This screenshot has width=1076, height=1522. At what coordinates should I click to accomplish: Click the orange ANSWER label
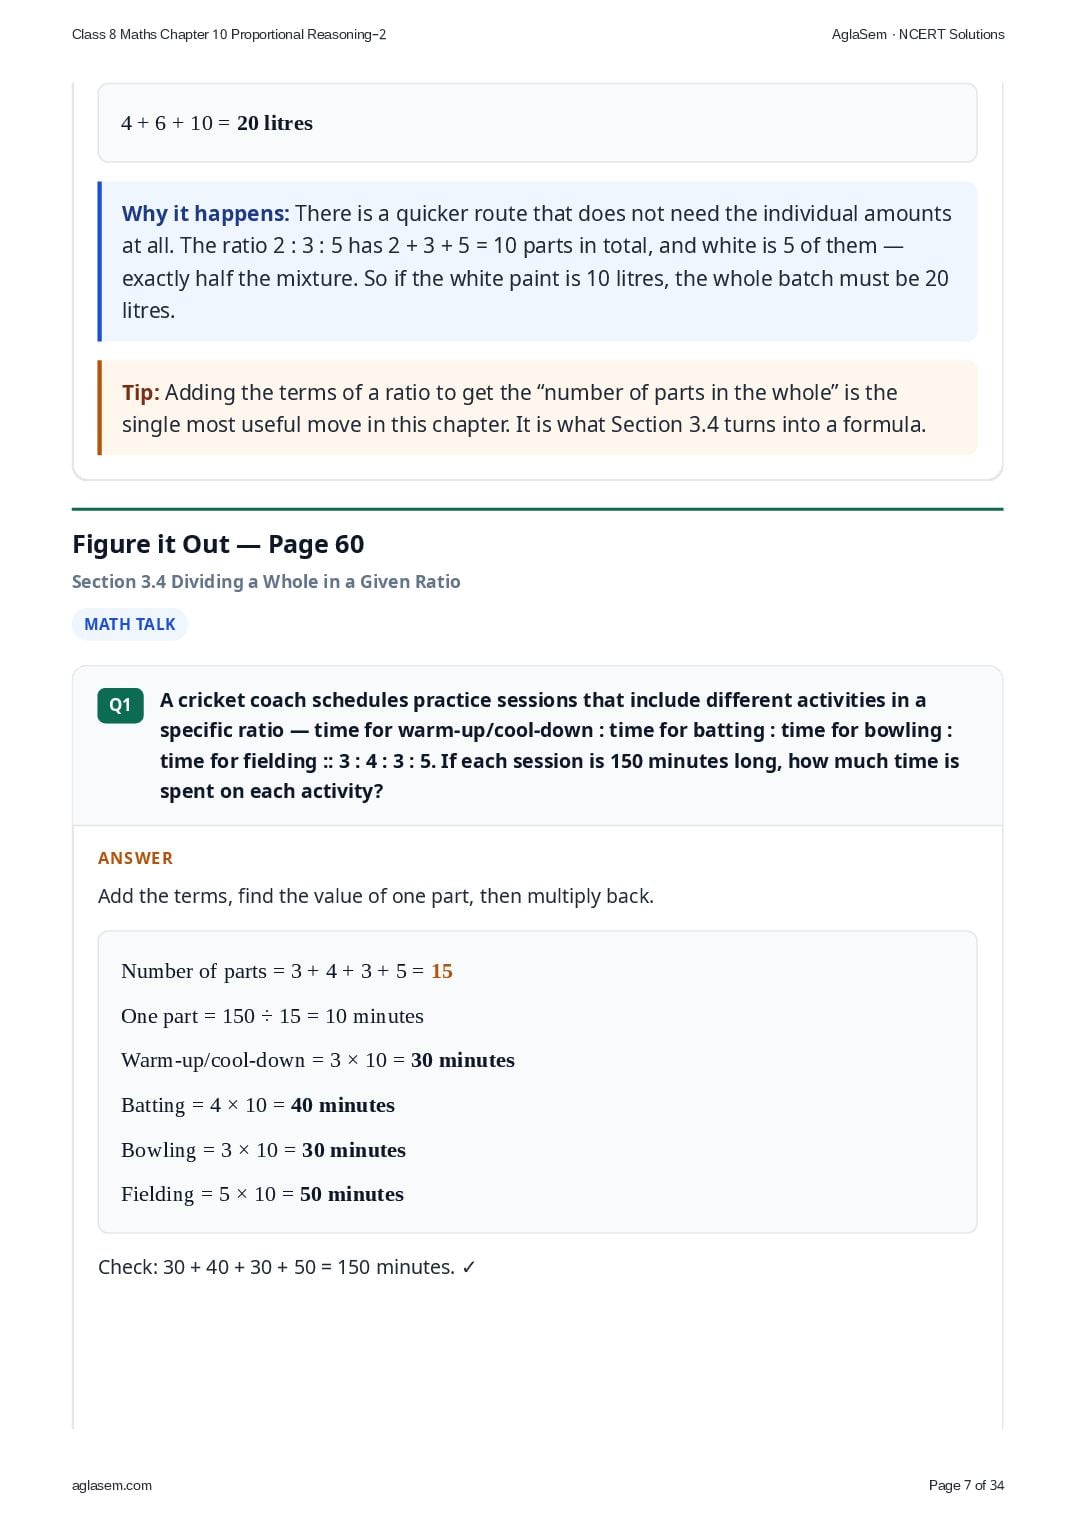tap(135, 858)
